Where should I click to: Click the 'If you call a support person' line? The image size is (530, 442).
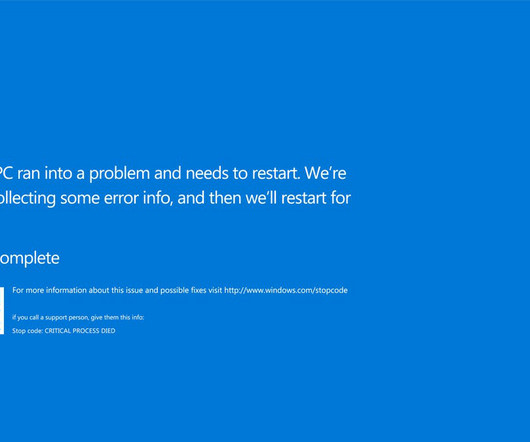click(x=78, y=317)
